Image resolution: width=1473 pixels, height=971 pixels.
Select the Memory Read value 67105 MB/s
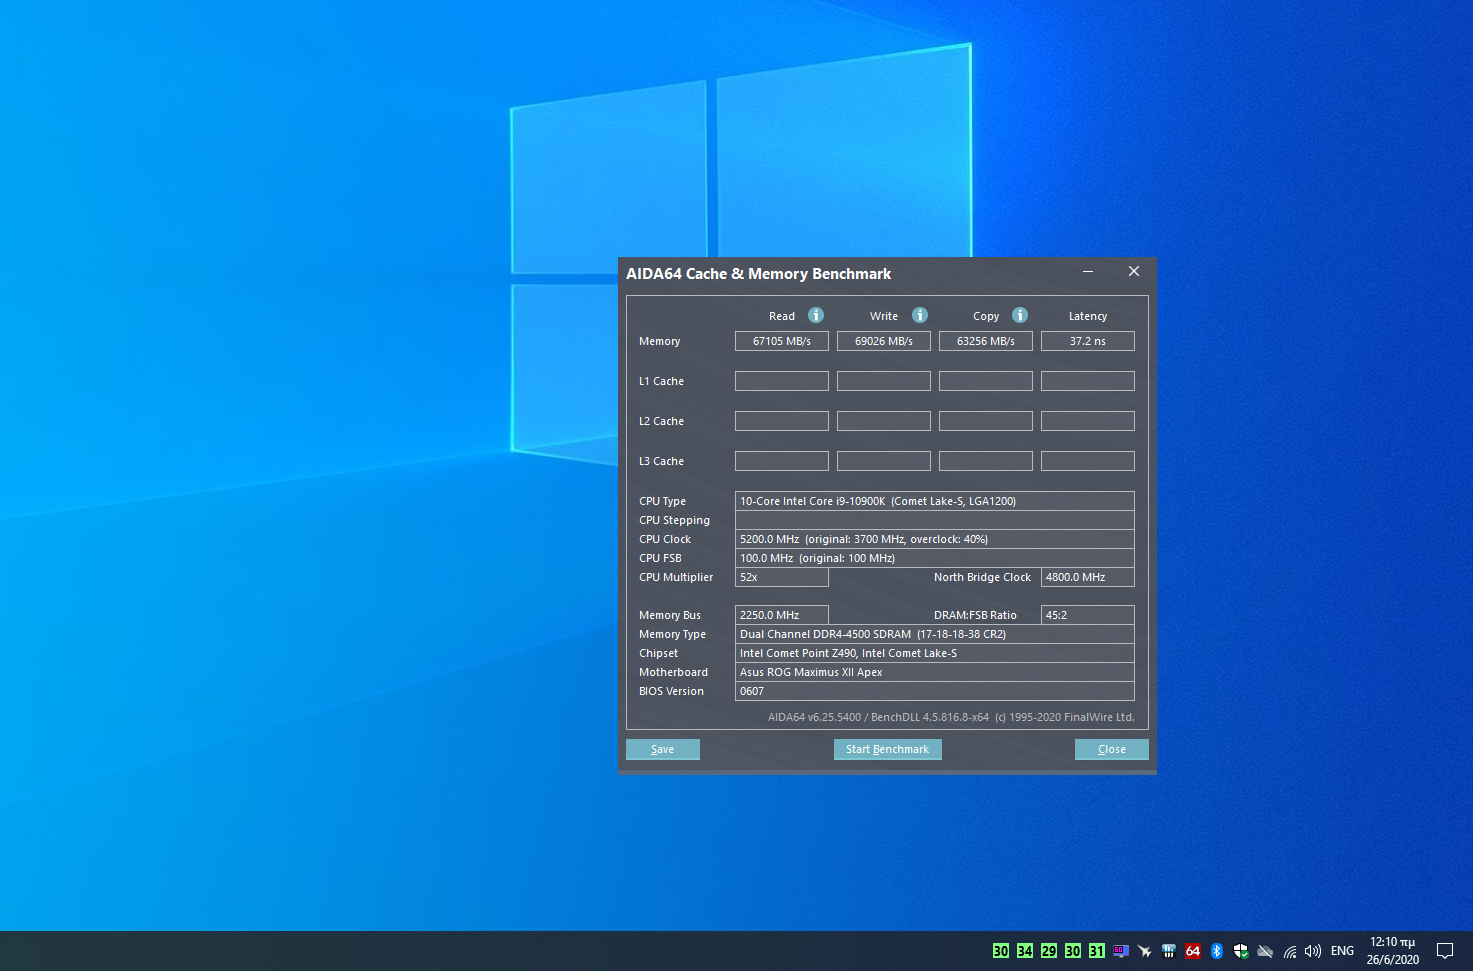(x=782, y=341)
